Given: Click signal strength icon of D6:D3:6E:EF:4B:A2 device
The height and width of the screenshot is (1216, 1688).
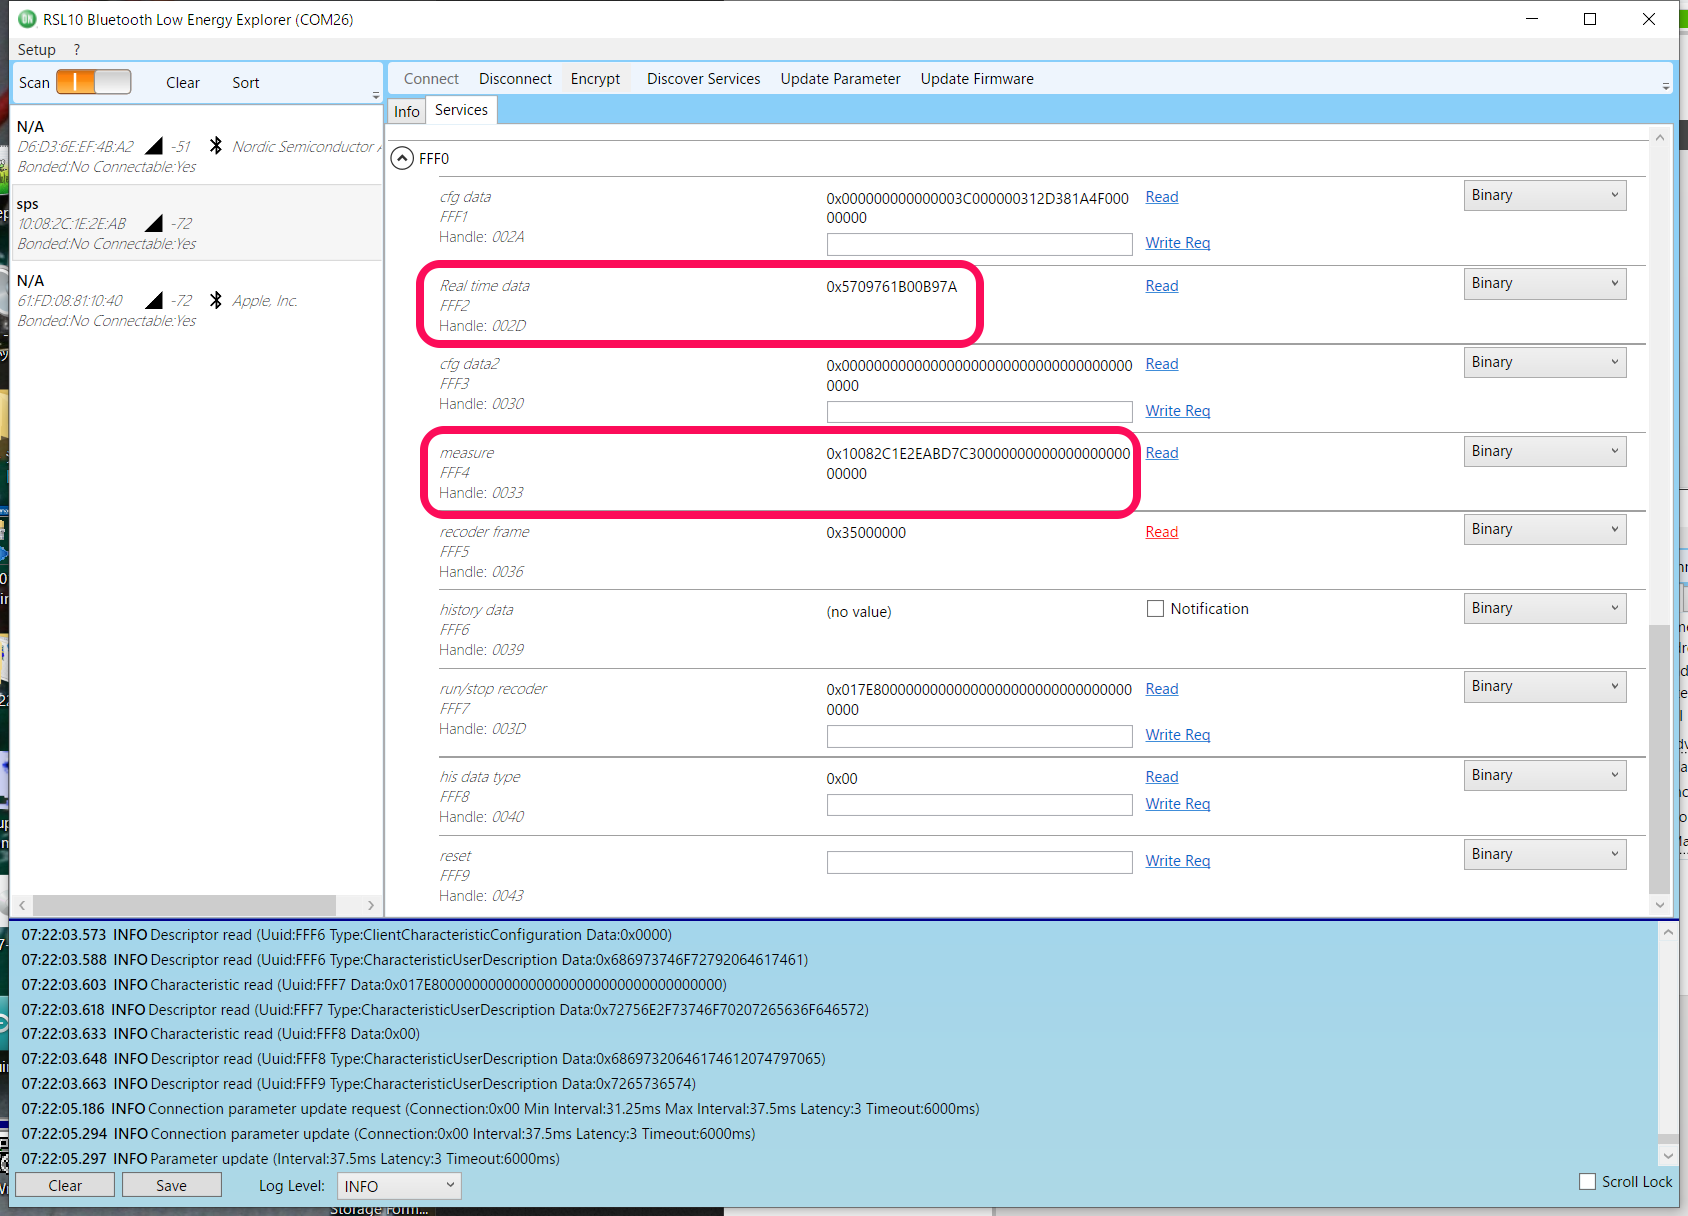Looking at the screenshot, I should click(x=154, y=146).
